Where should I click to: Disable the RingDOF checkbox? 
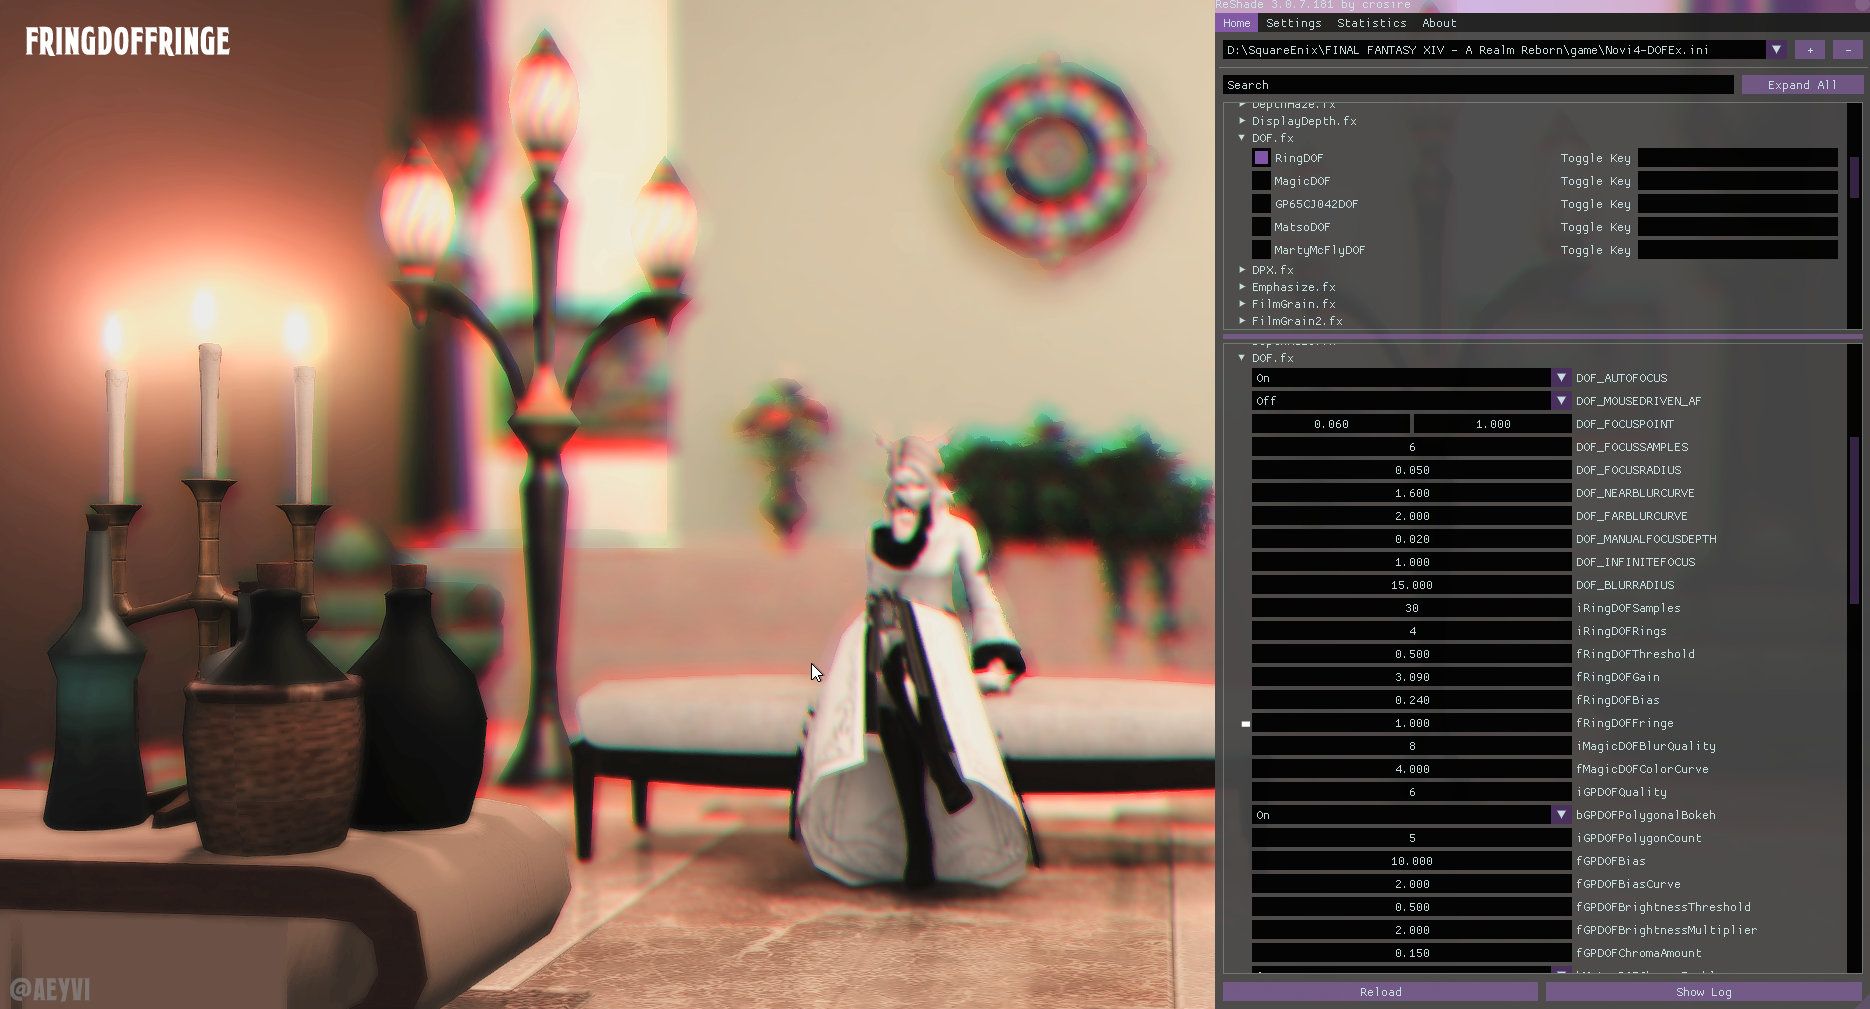click(1261, 158)
